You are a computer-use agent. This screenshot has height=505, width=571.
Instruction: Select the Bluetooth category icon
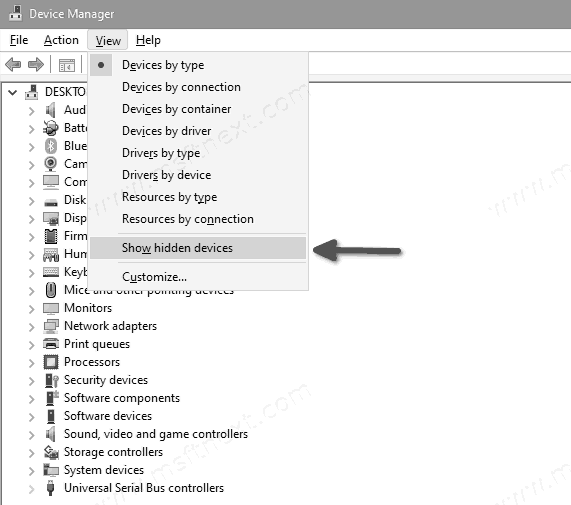tap(51, 146)
